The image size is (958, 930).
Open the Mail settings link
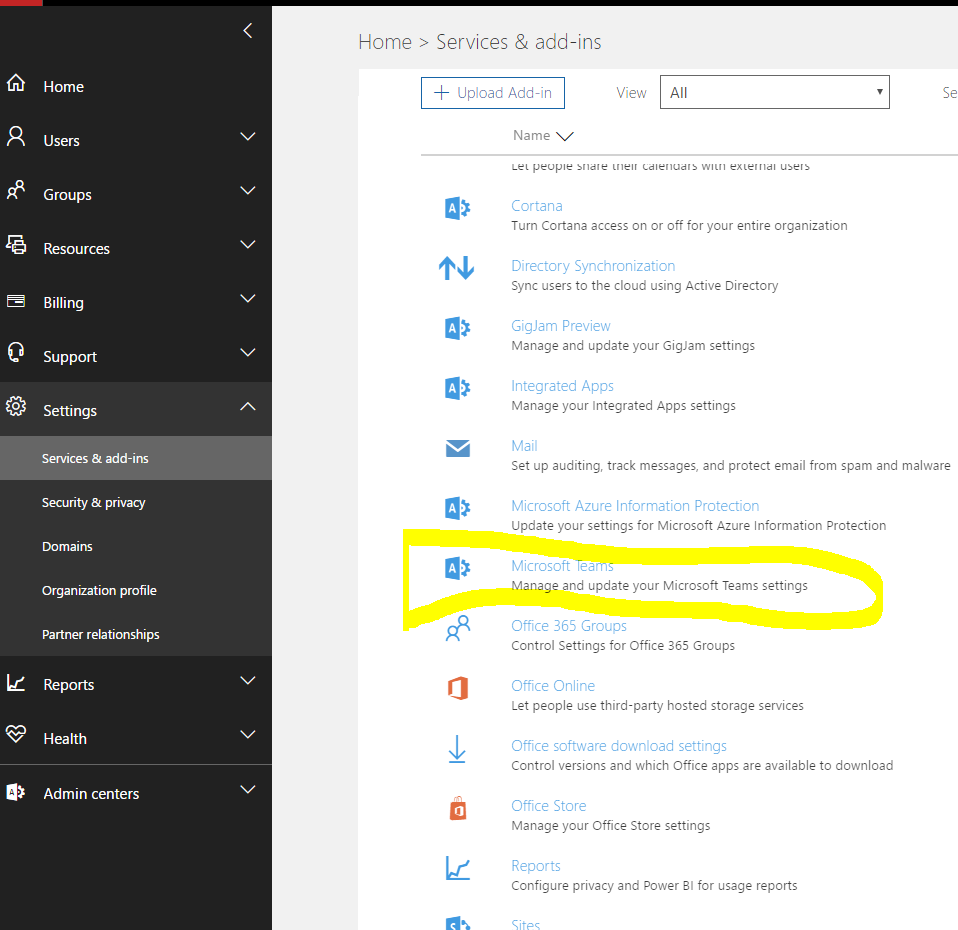[x=524, y=445]
